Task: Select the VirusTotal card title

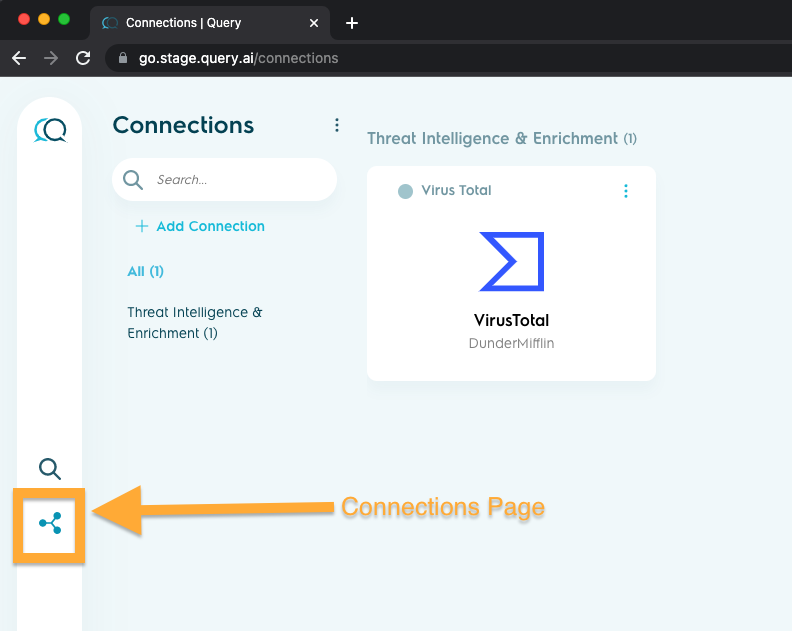Action: (x=511, y=320)
